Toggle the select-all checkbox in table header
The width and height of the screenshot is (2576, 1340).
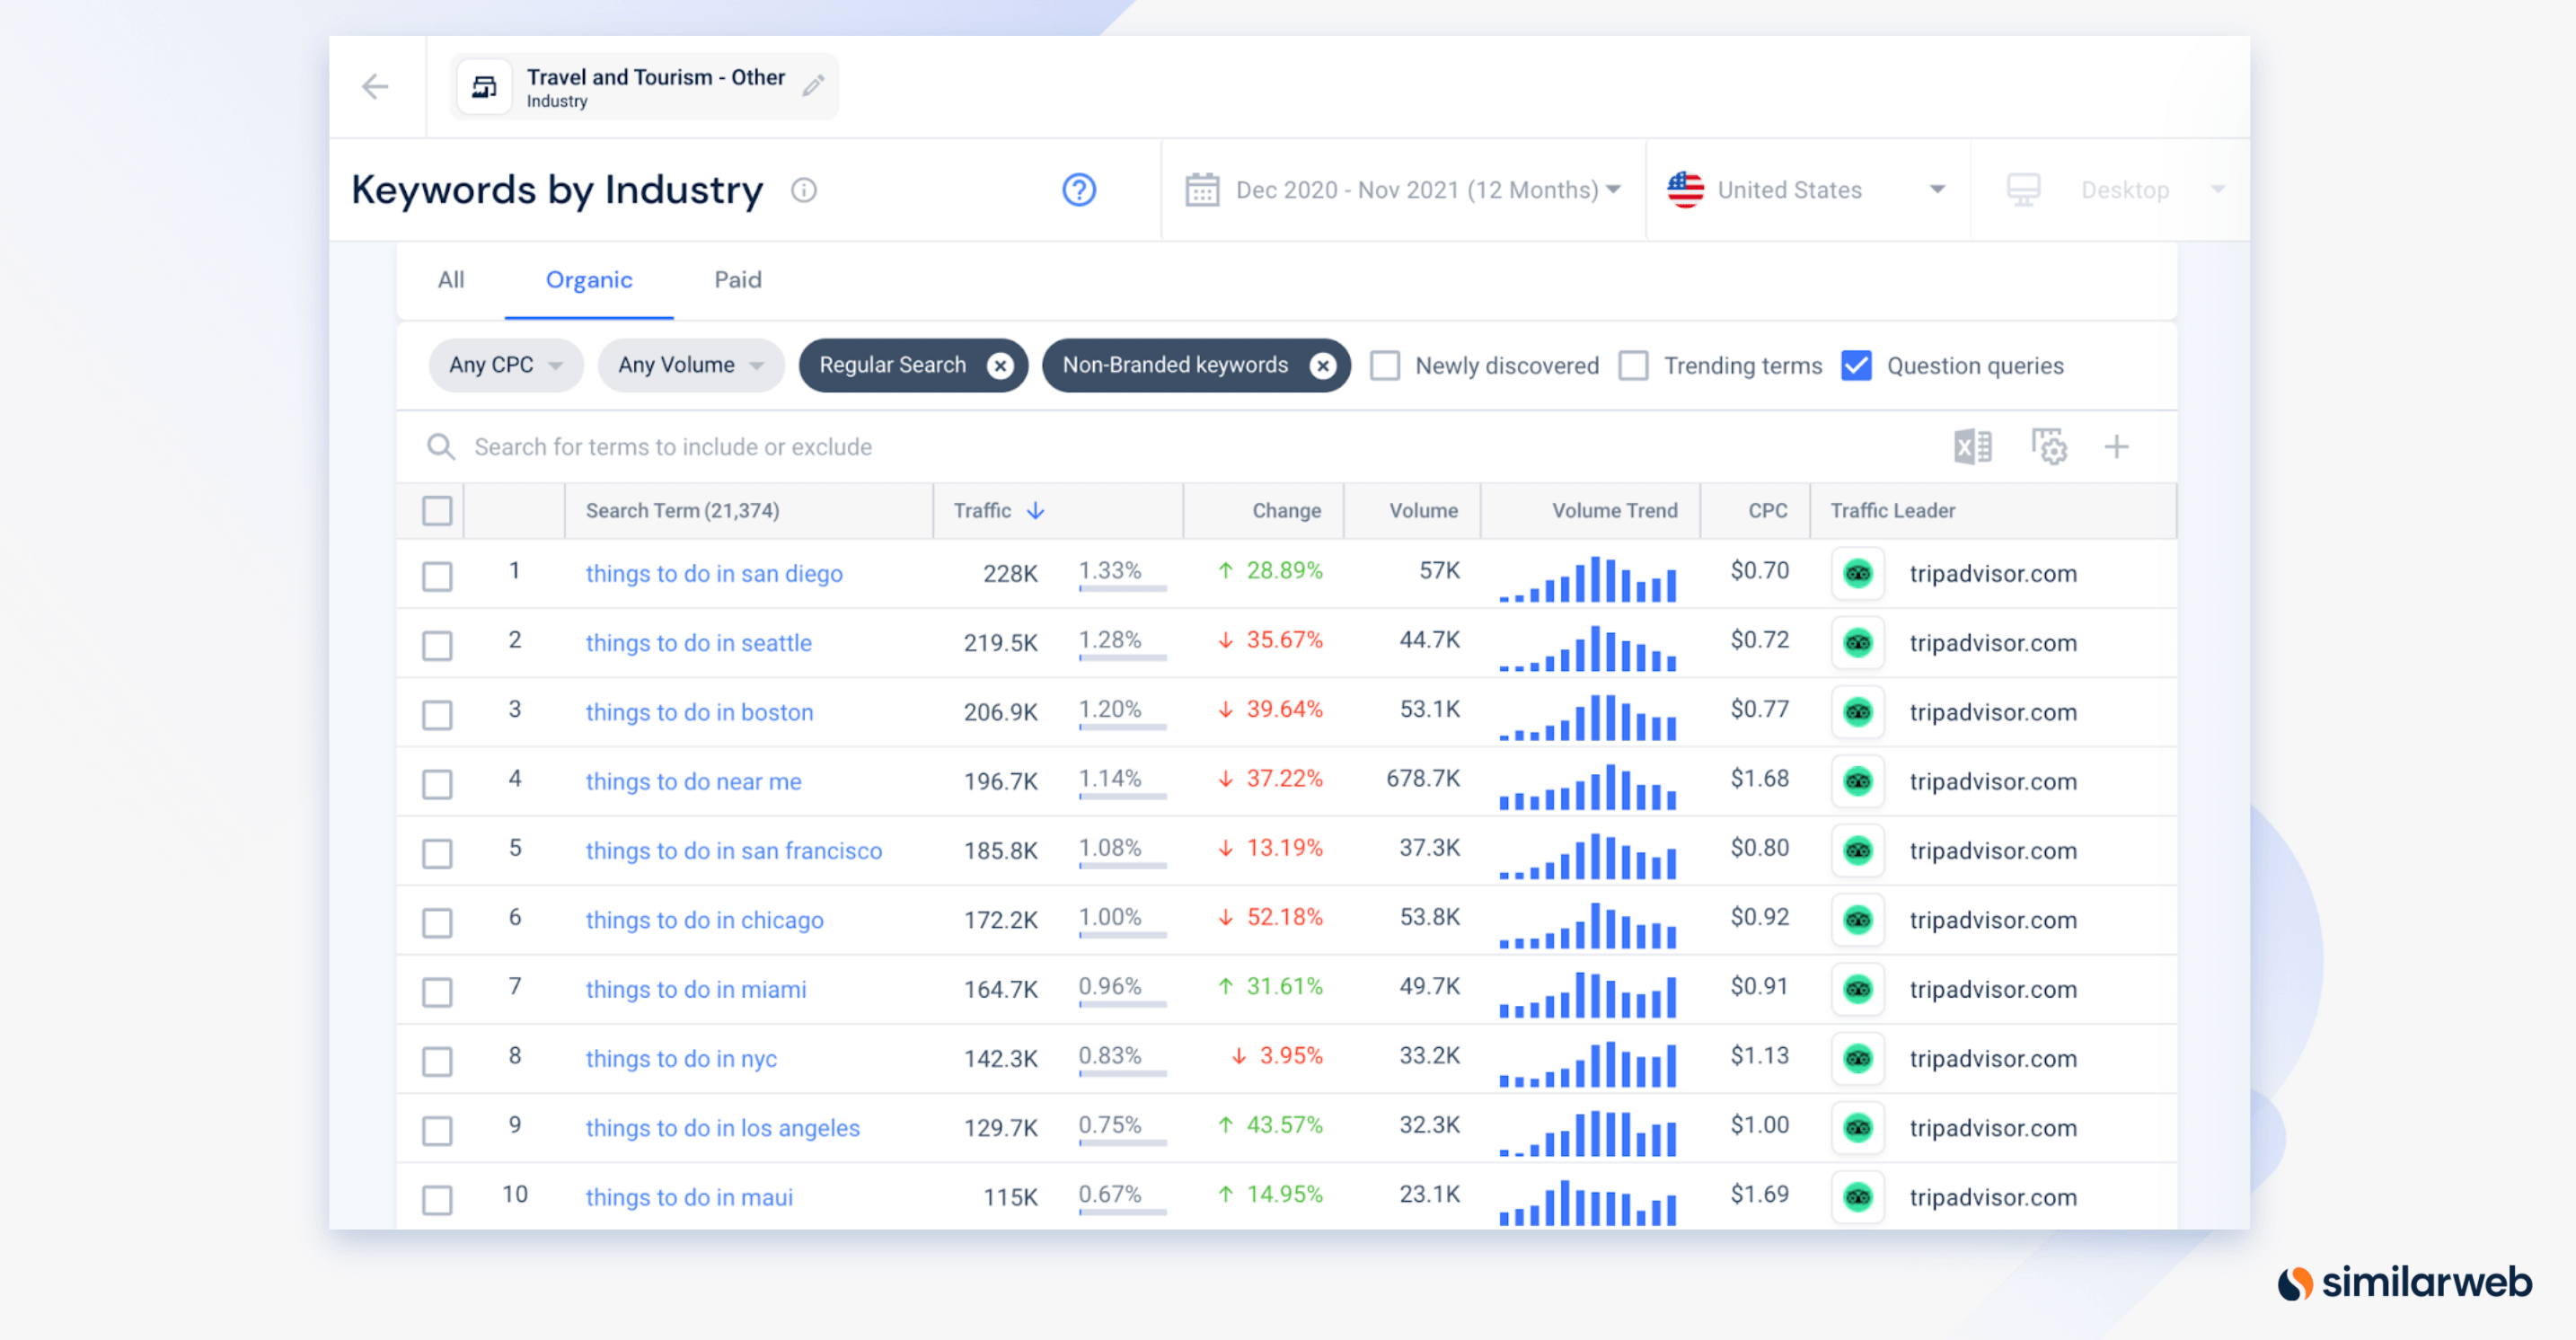[437, 511]
